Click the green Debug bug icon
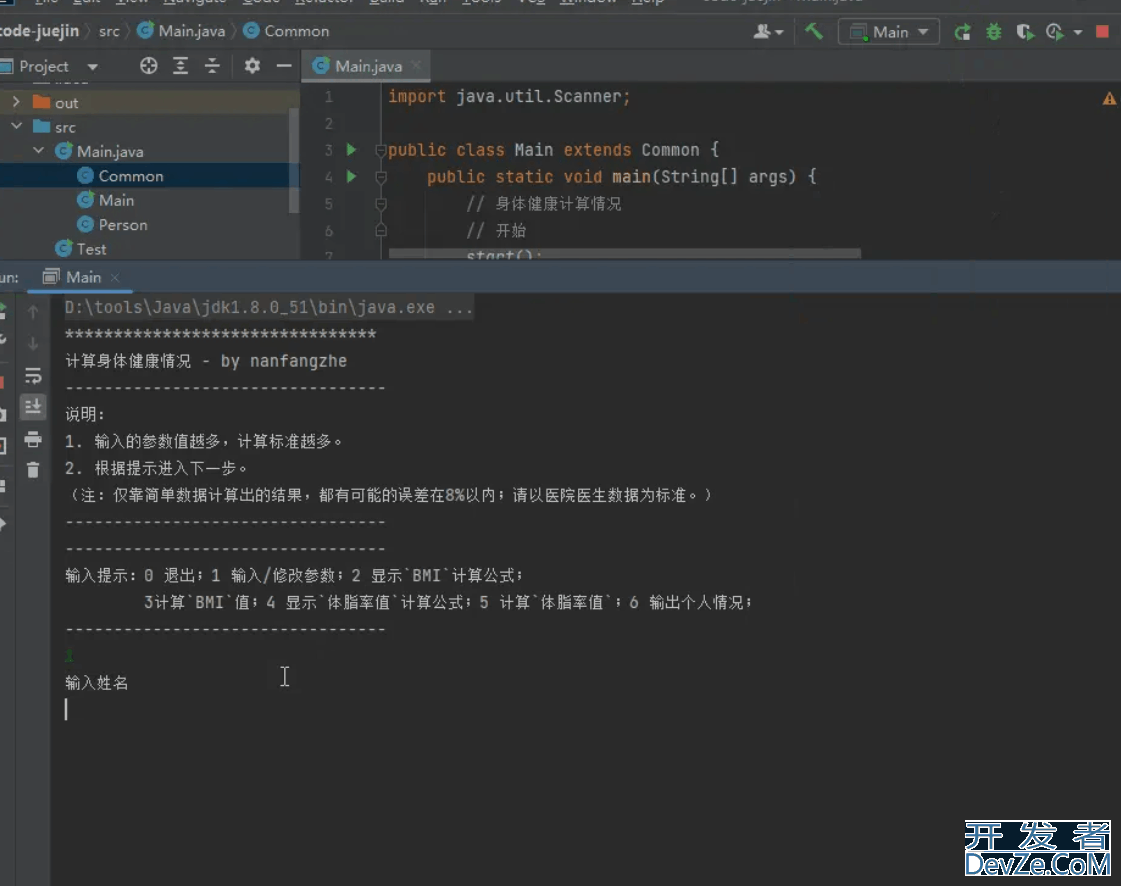1121x886 pixels. click(993, 32)
